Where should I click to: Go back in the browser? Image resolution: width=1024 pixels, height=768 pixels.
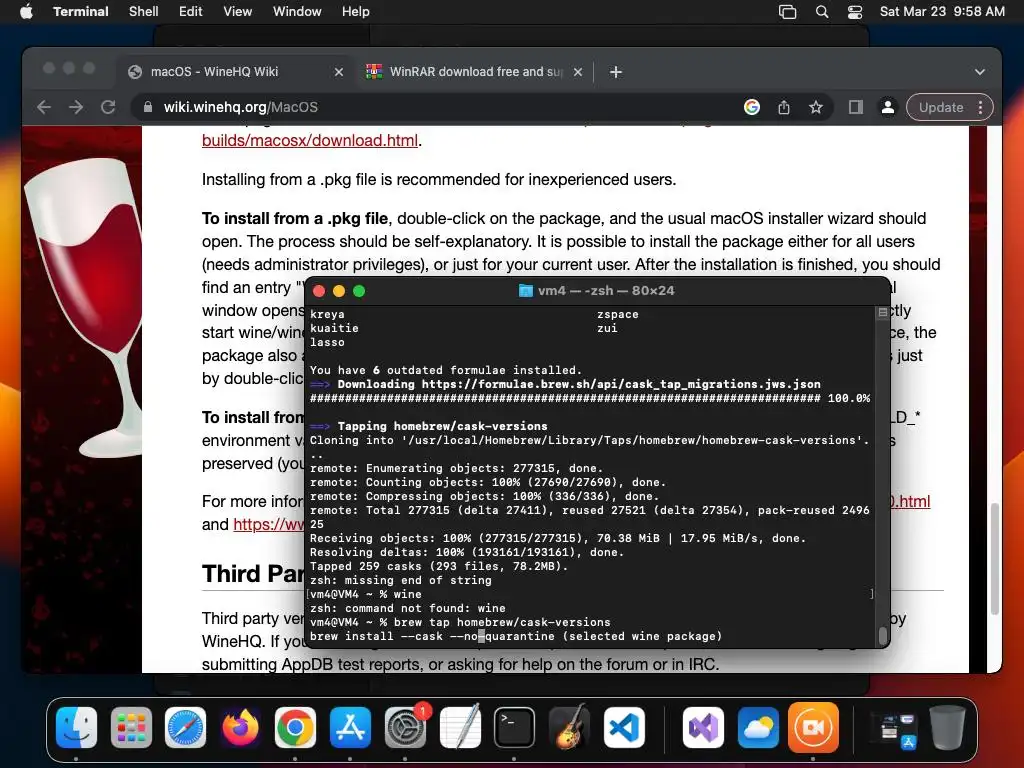click(44, 107)
